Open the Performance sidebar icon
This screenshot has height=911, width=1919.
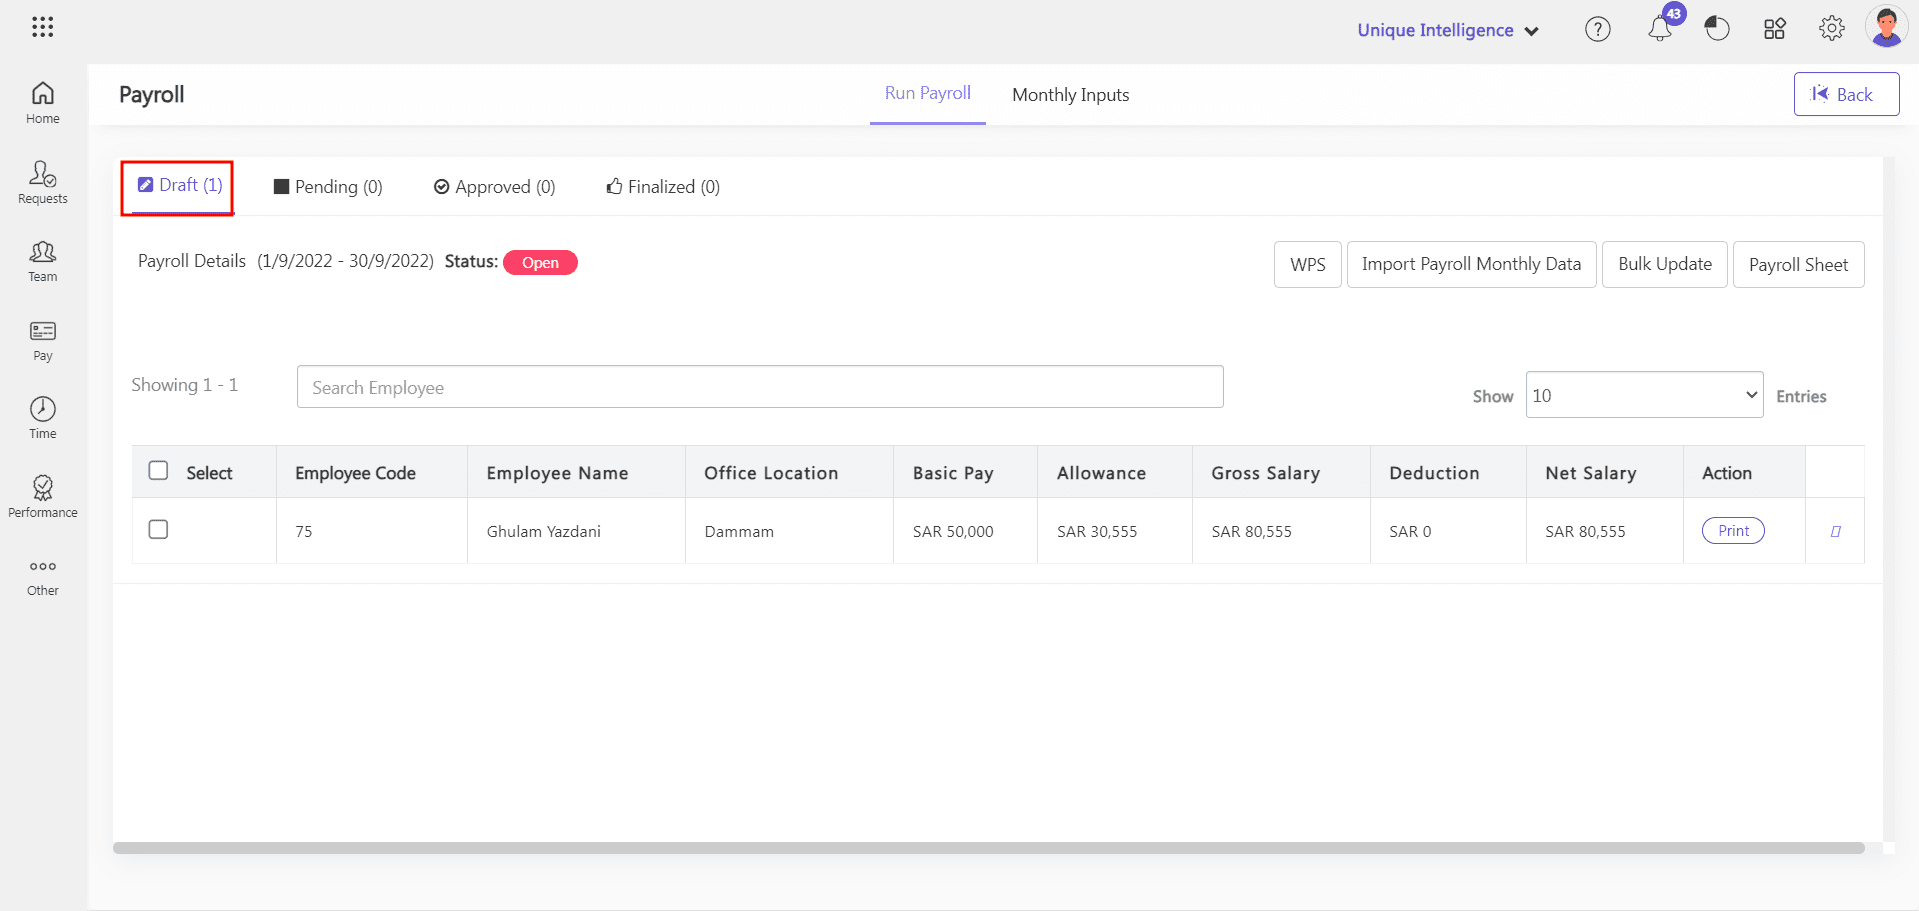(x=43, y=496)
